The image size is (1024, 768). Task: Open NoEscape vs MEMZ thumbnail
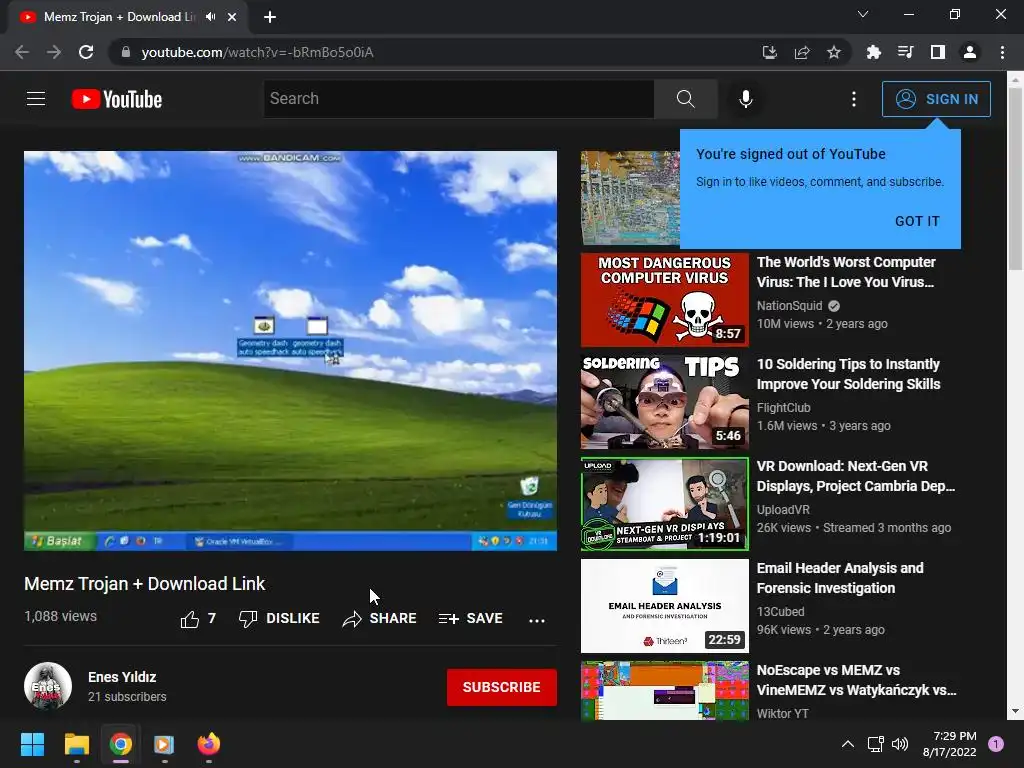664,690
